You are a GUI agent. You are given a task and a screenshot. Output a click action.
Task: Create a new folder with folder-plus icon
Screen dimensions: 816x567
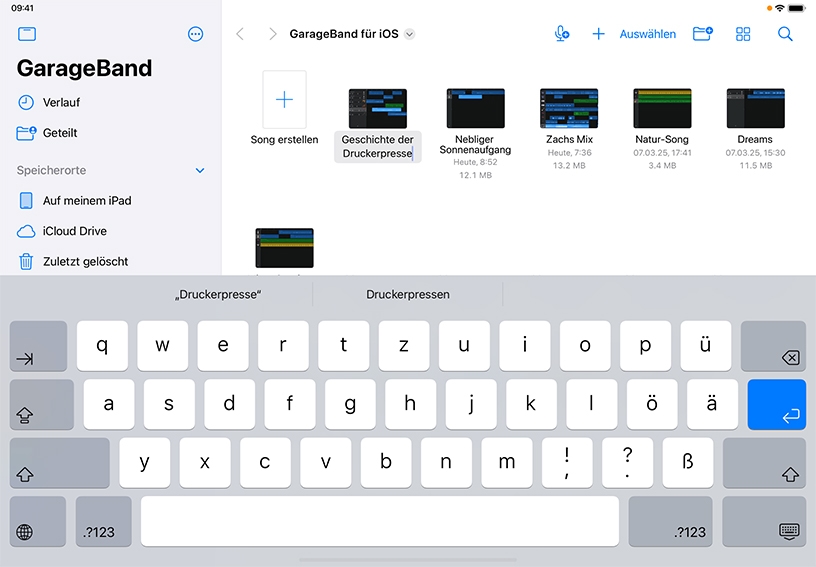[703, 34]
